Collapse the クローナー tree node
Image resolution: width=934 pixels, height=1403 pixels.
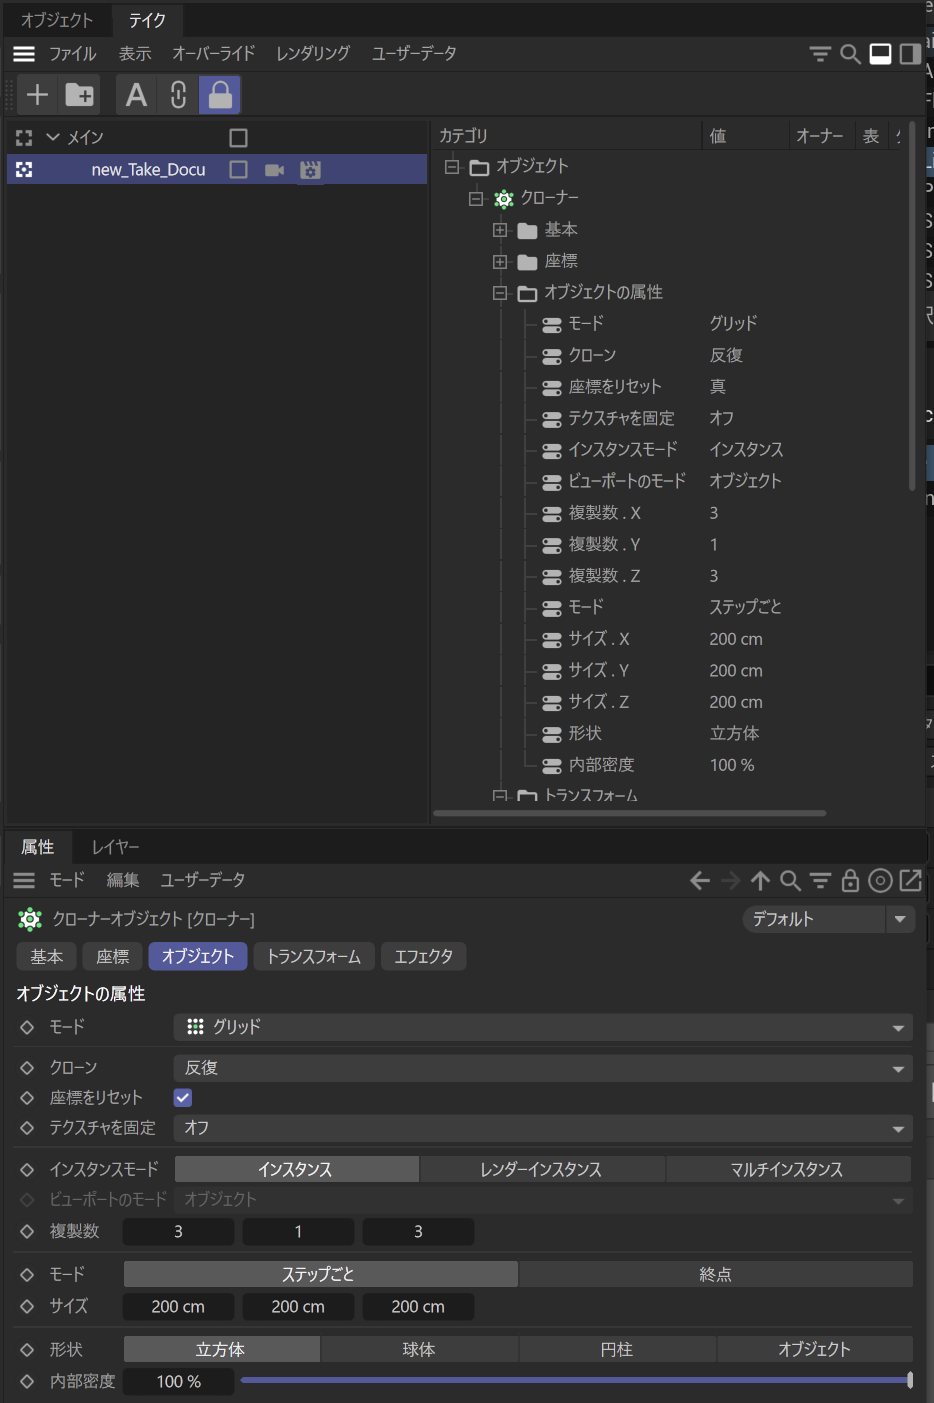476,198
